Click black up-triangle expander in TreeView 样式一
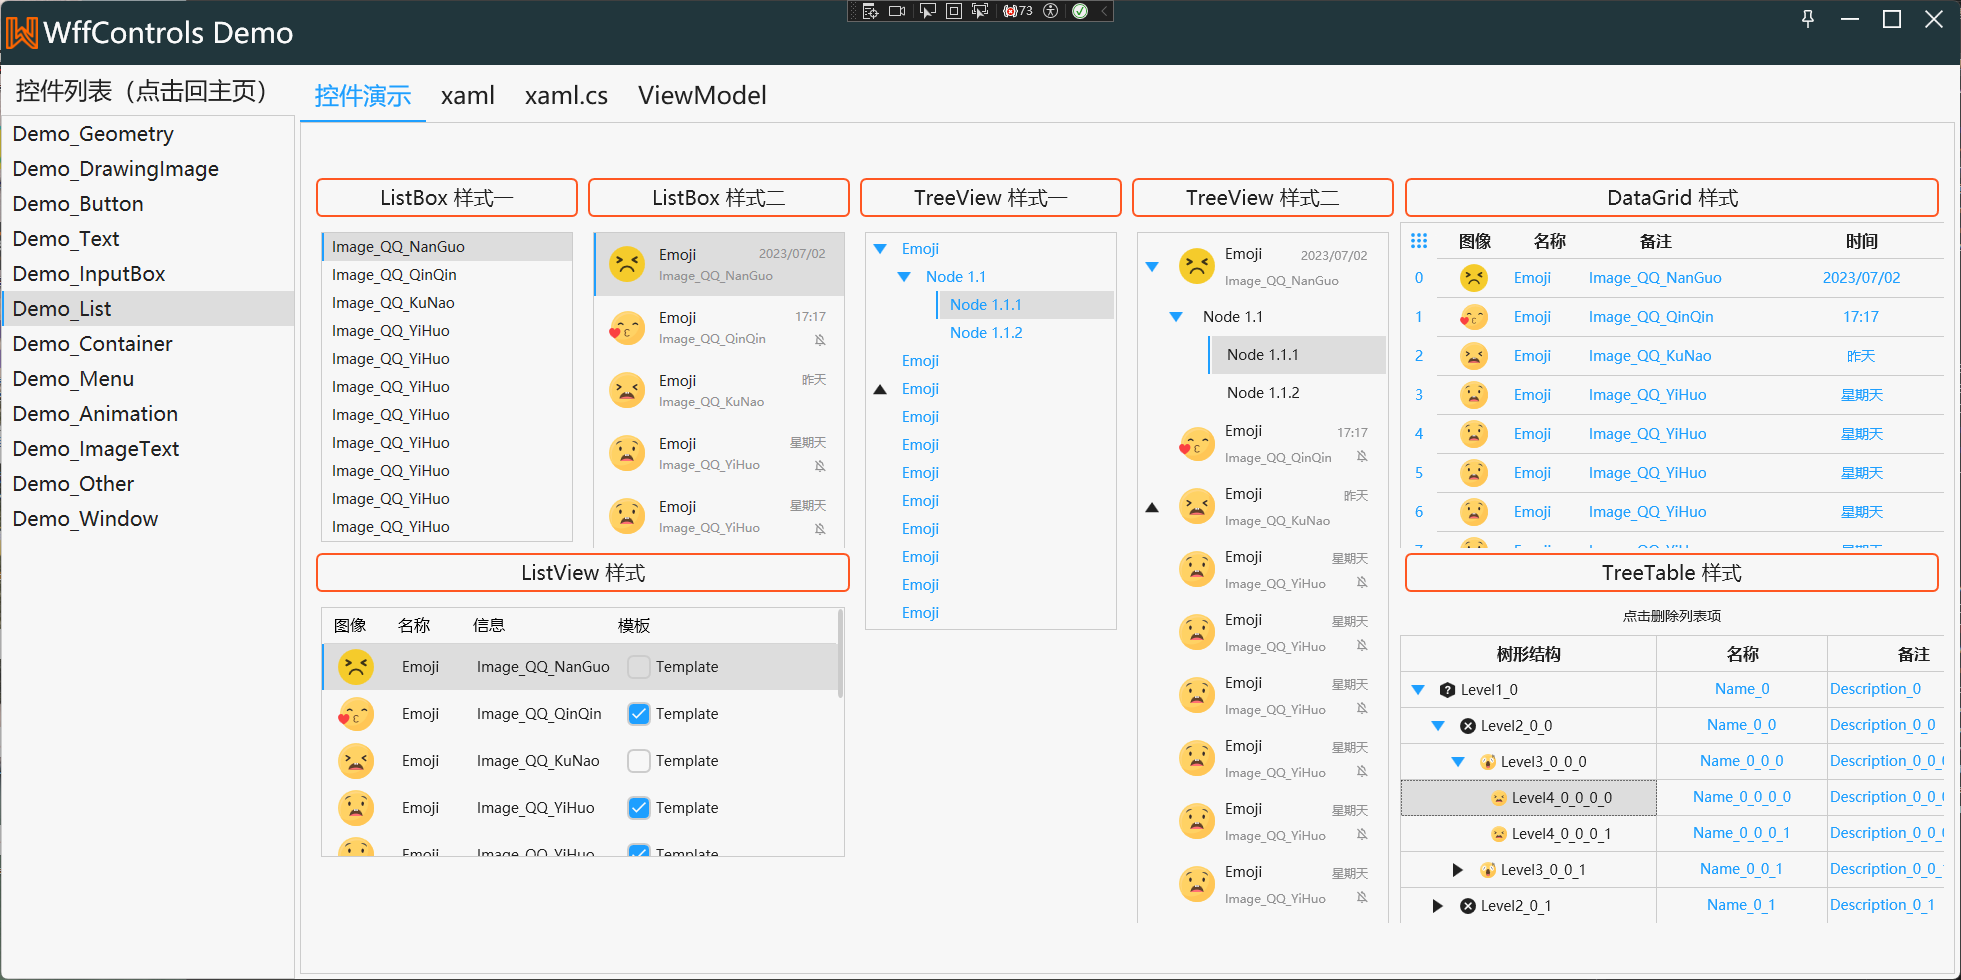1961x980 pixels. 880,389
